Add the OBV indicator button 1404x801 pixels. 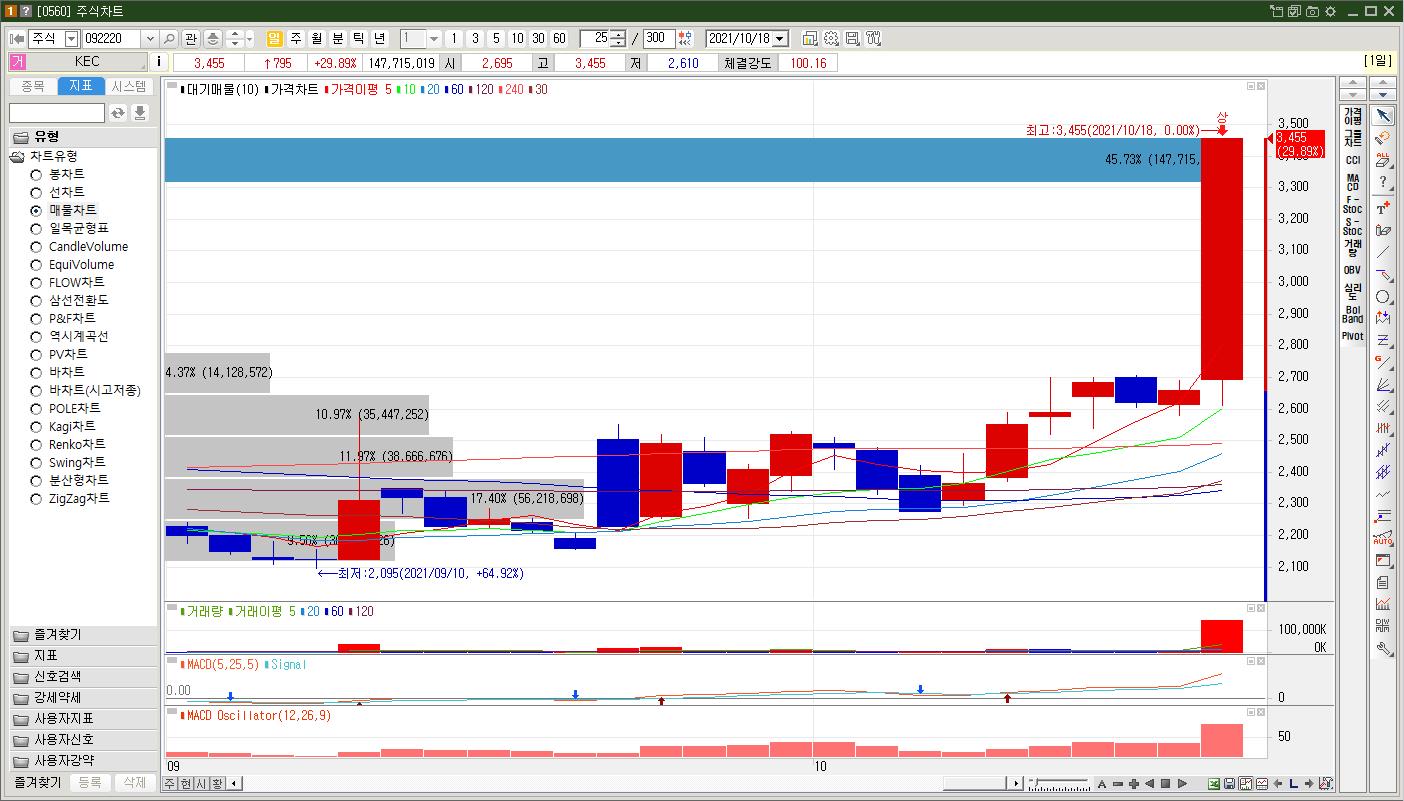tap(1352, 270)
